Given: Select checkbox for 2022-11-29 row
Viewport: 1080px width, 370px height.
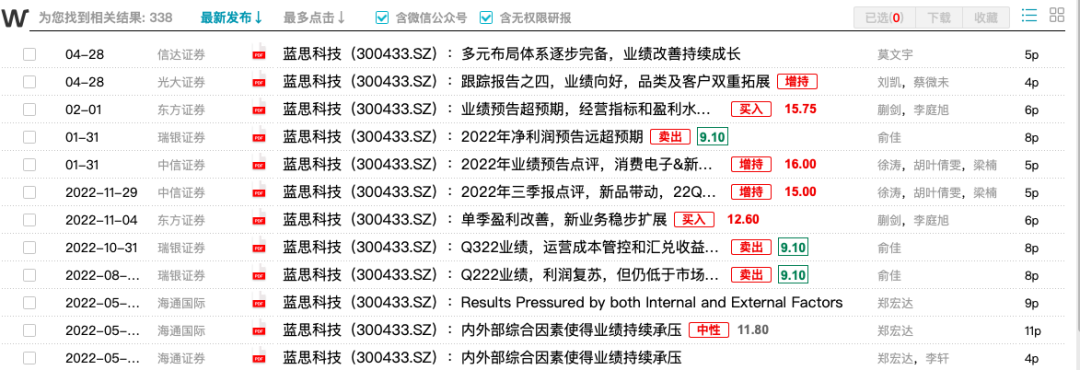Looking at the screenshot, I should [x=30, y=192].
